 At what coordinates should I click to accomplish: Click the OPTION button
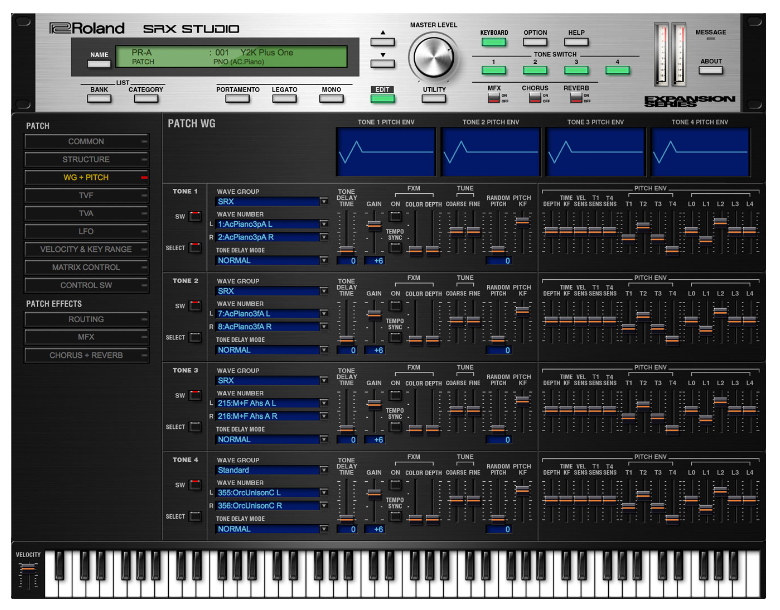[535, 42]
